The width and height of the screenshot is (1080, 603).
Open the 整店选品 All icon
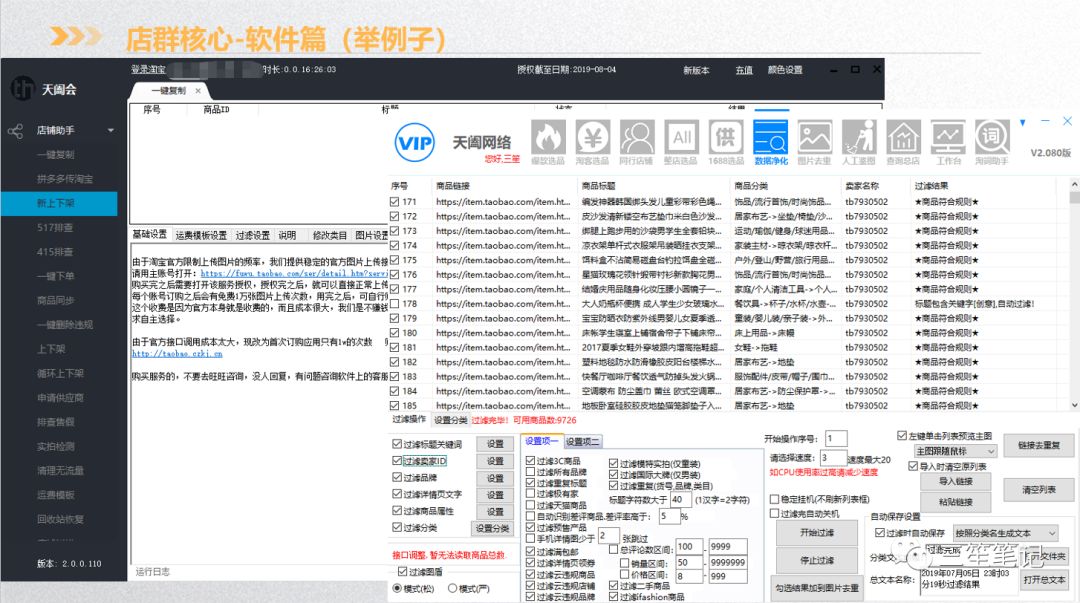point(681,137)
